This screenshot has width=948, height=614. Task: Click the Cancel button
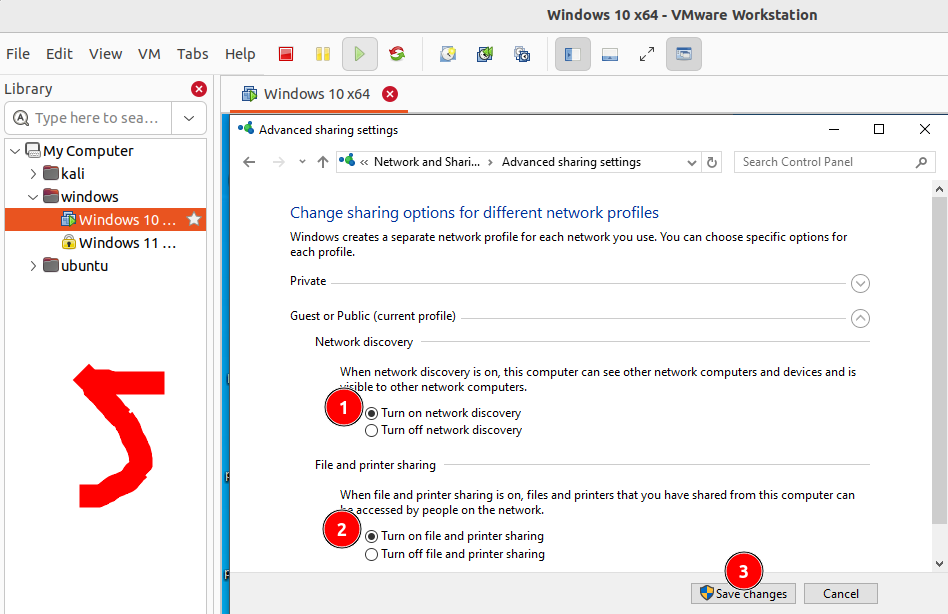point(840,593)
